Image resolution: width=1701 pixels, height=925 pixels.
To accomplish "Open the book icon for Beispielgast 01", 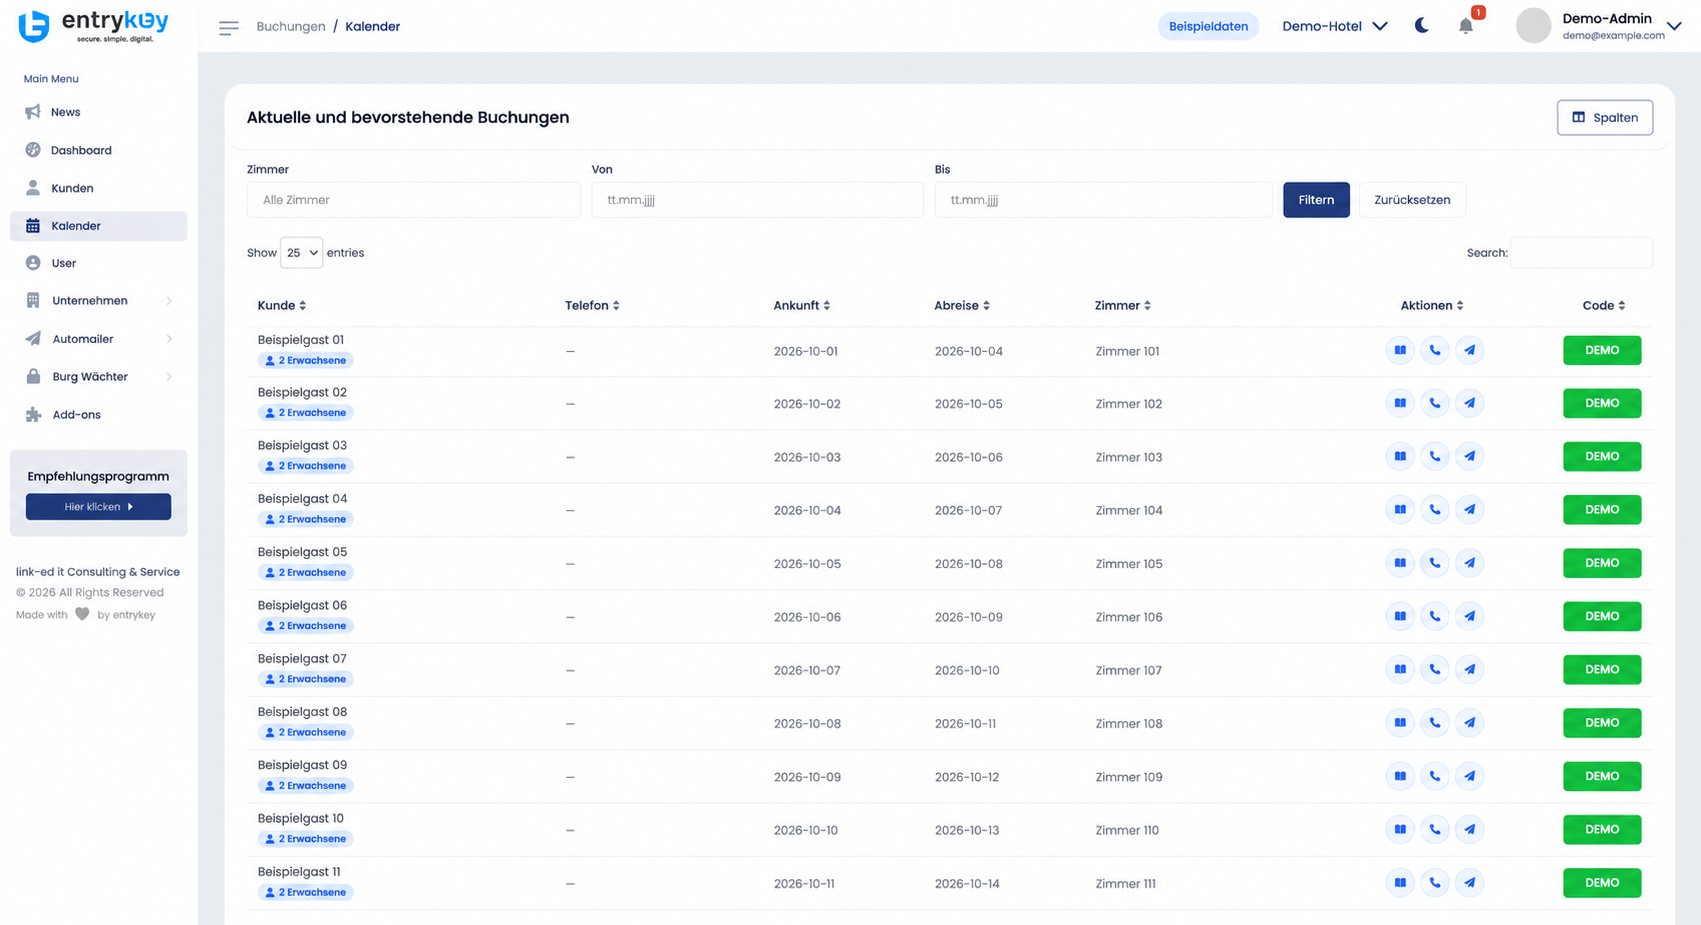I will coord(1400,350).
